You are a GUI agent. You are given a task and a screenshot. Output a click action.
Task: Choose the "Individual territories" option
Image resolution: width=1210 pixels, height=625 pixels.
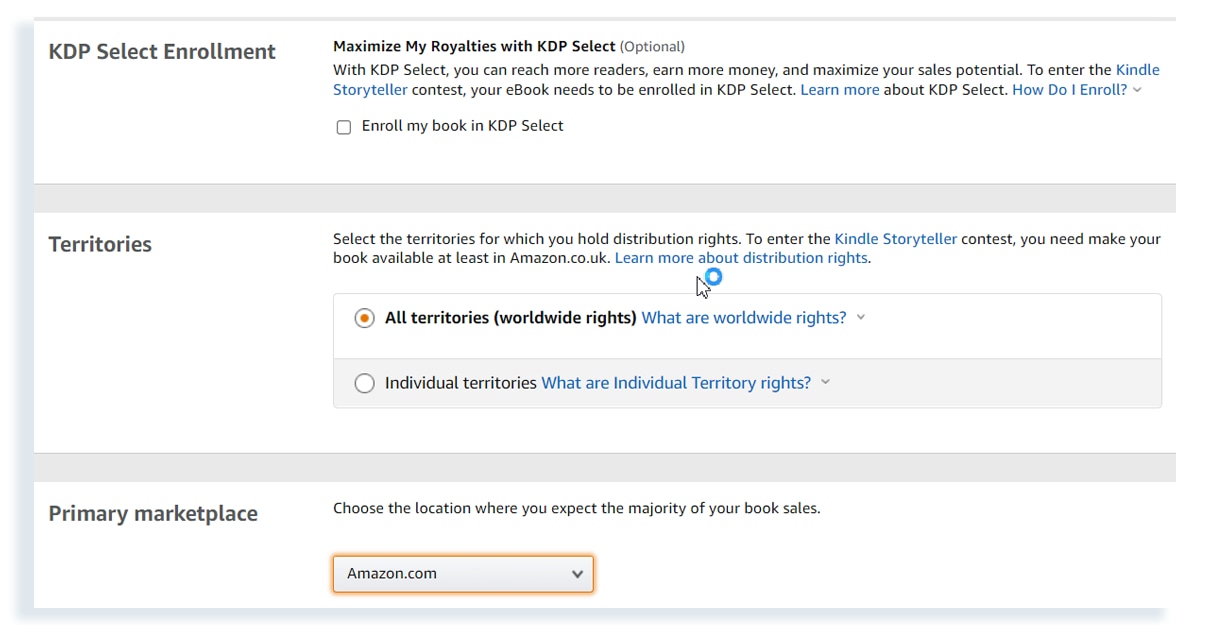point(365,382)
